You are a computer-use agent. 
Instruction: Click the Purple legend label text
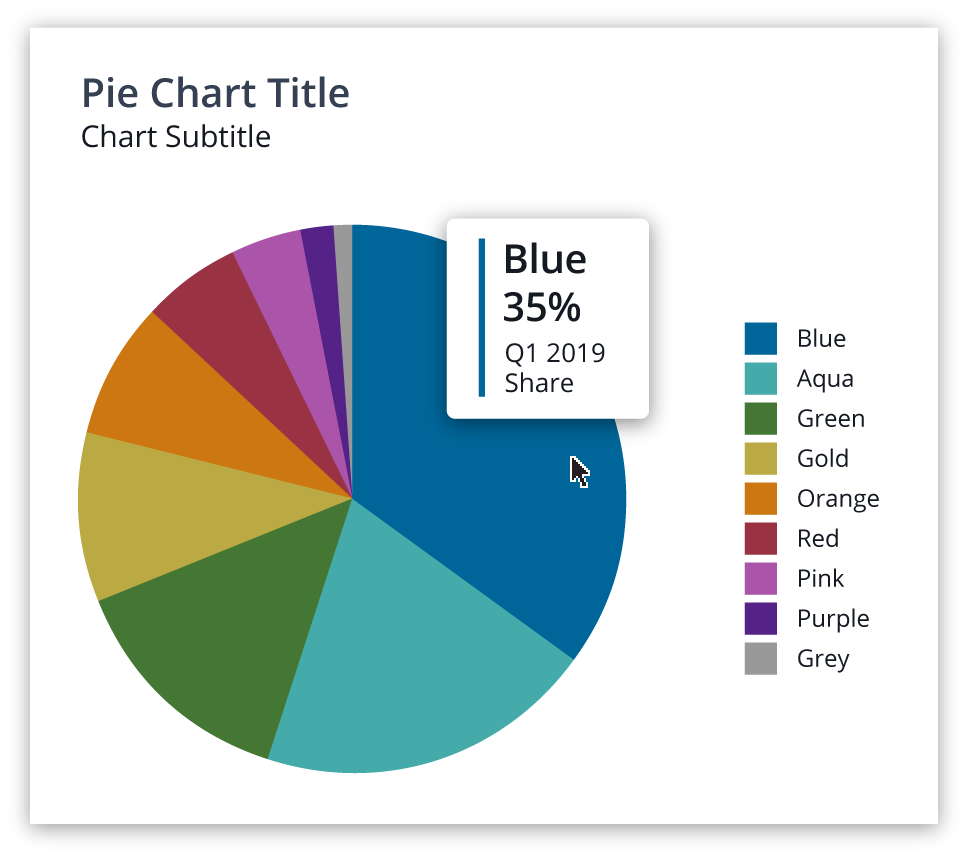click(x=833, y=618)
